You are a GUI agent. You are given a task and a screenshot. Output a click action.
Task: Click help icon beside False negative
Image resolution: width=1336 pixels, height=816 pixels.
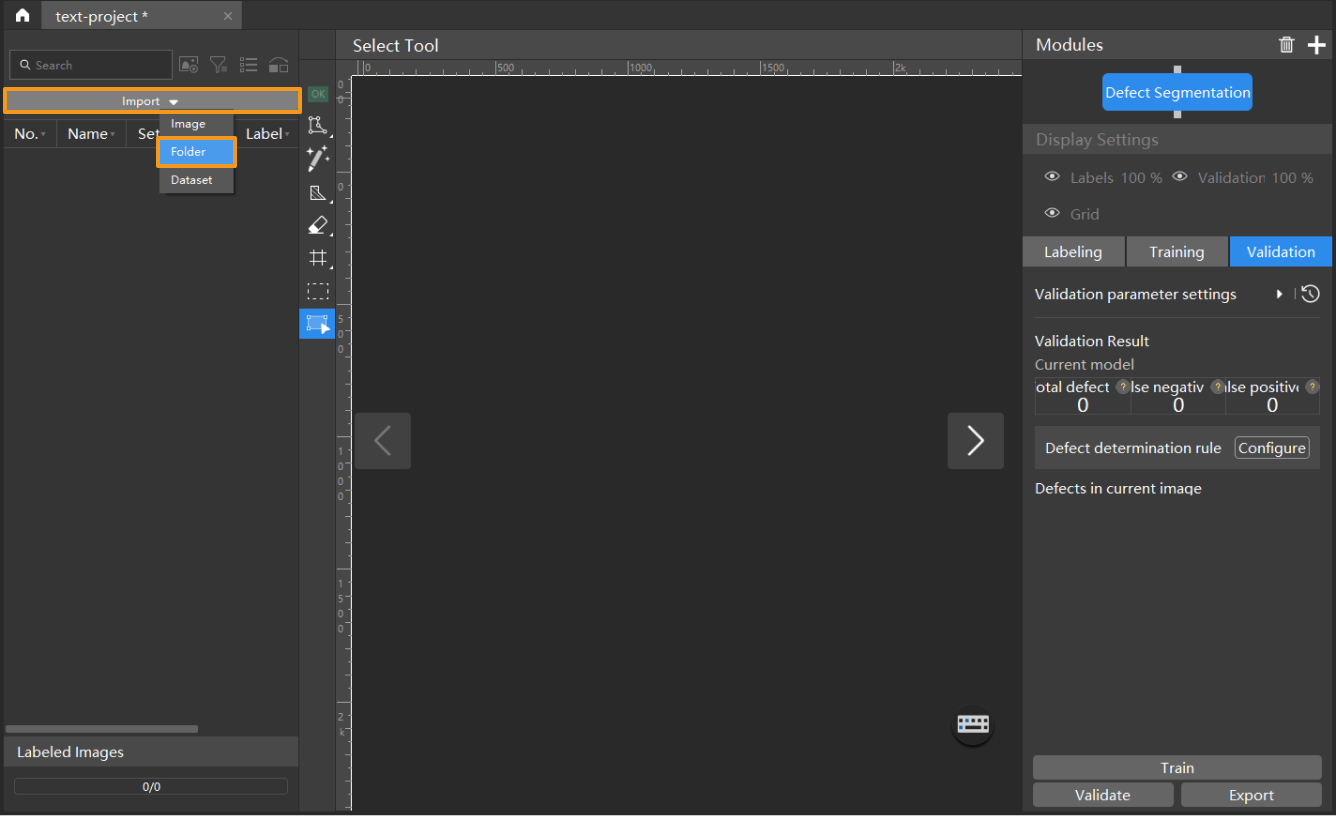pyautogui.click(x=1218, y=387)
